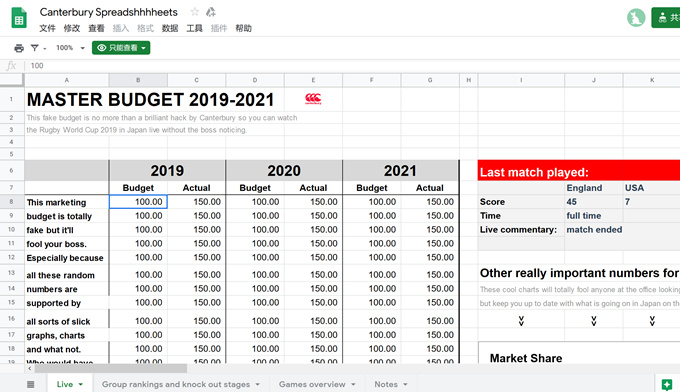Select column A header
This screenshot has height=392, width=680.
coord(66,80)
